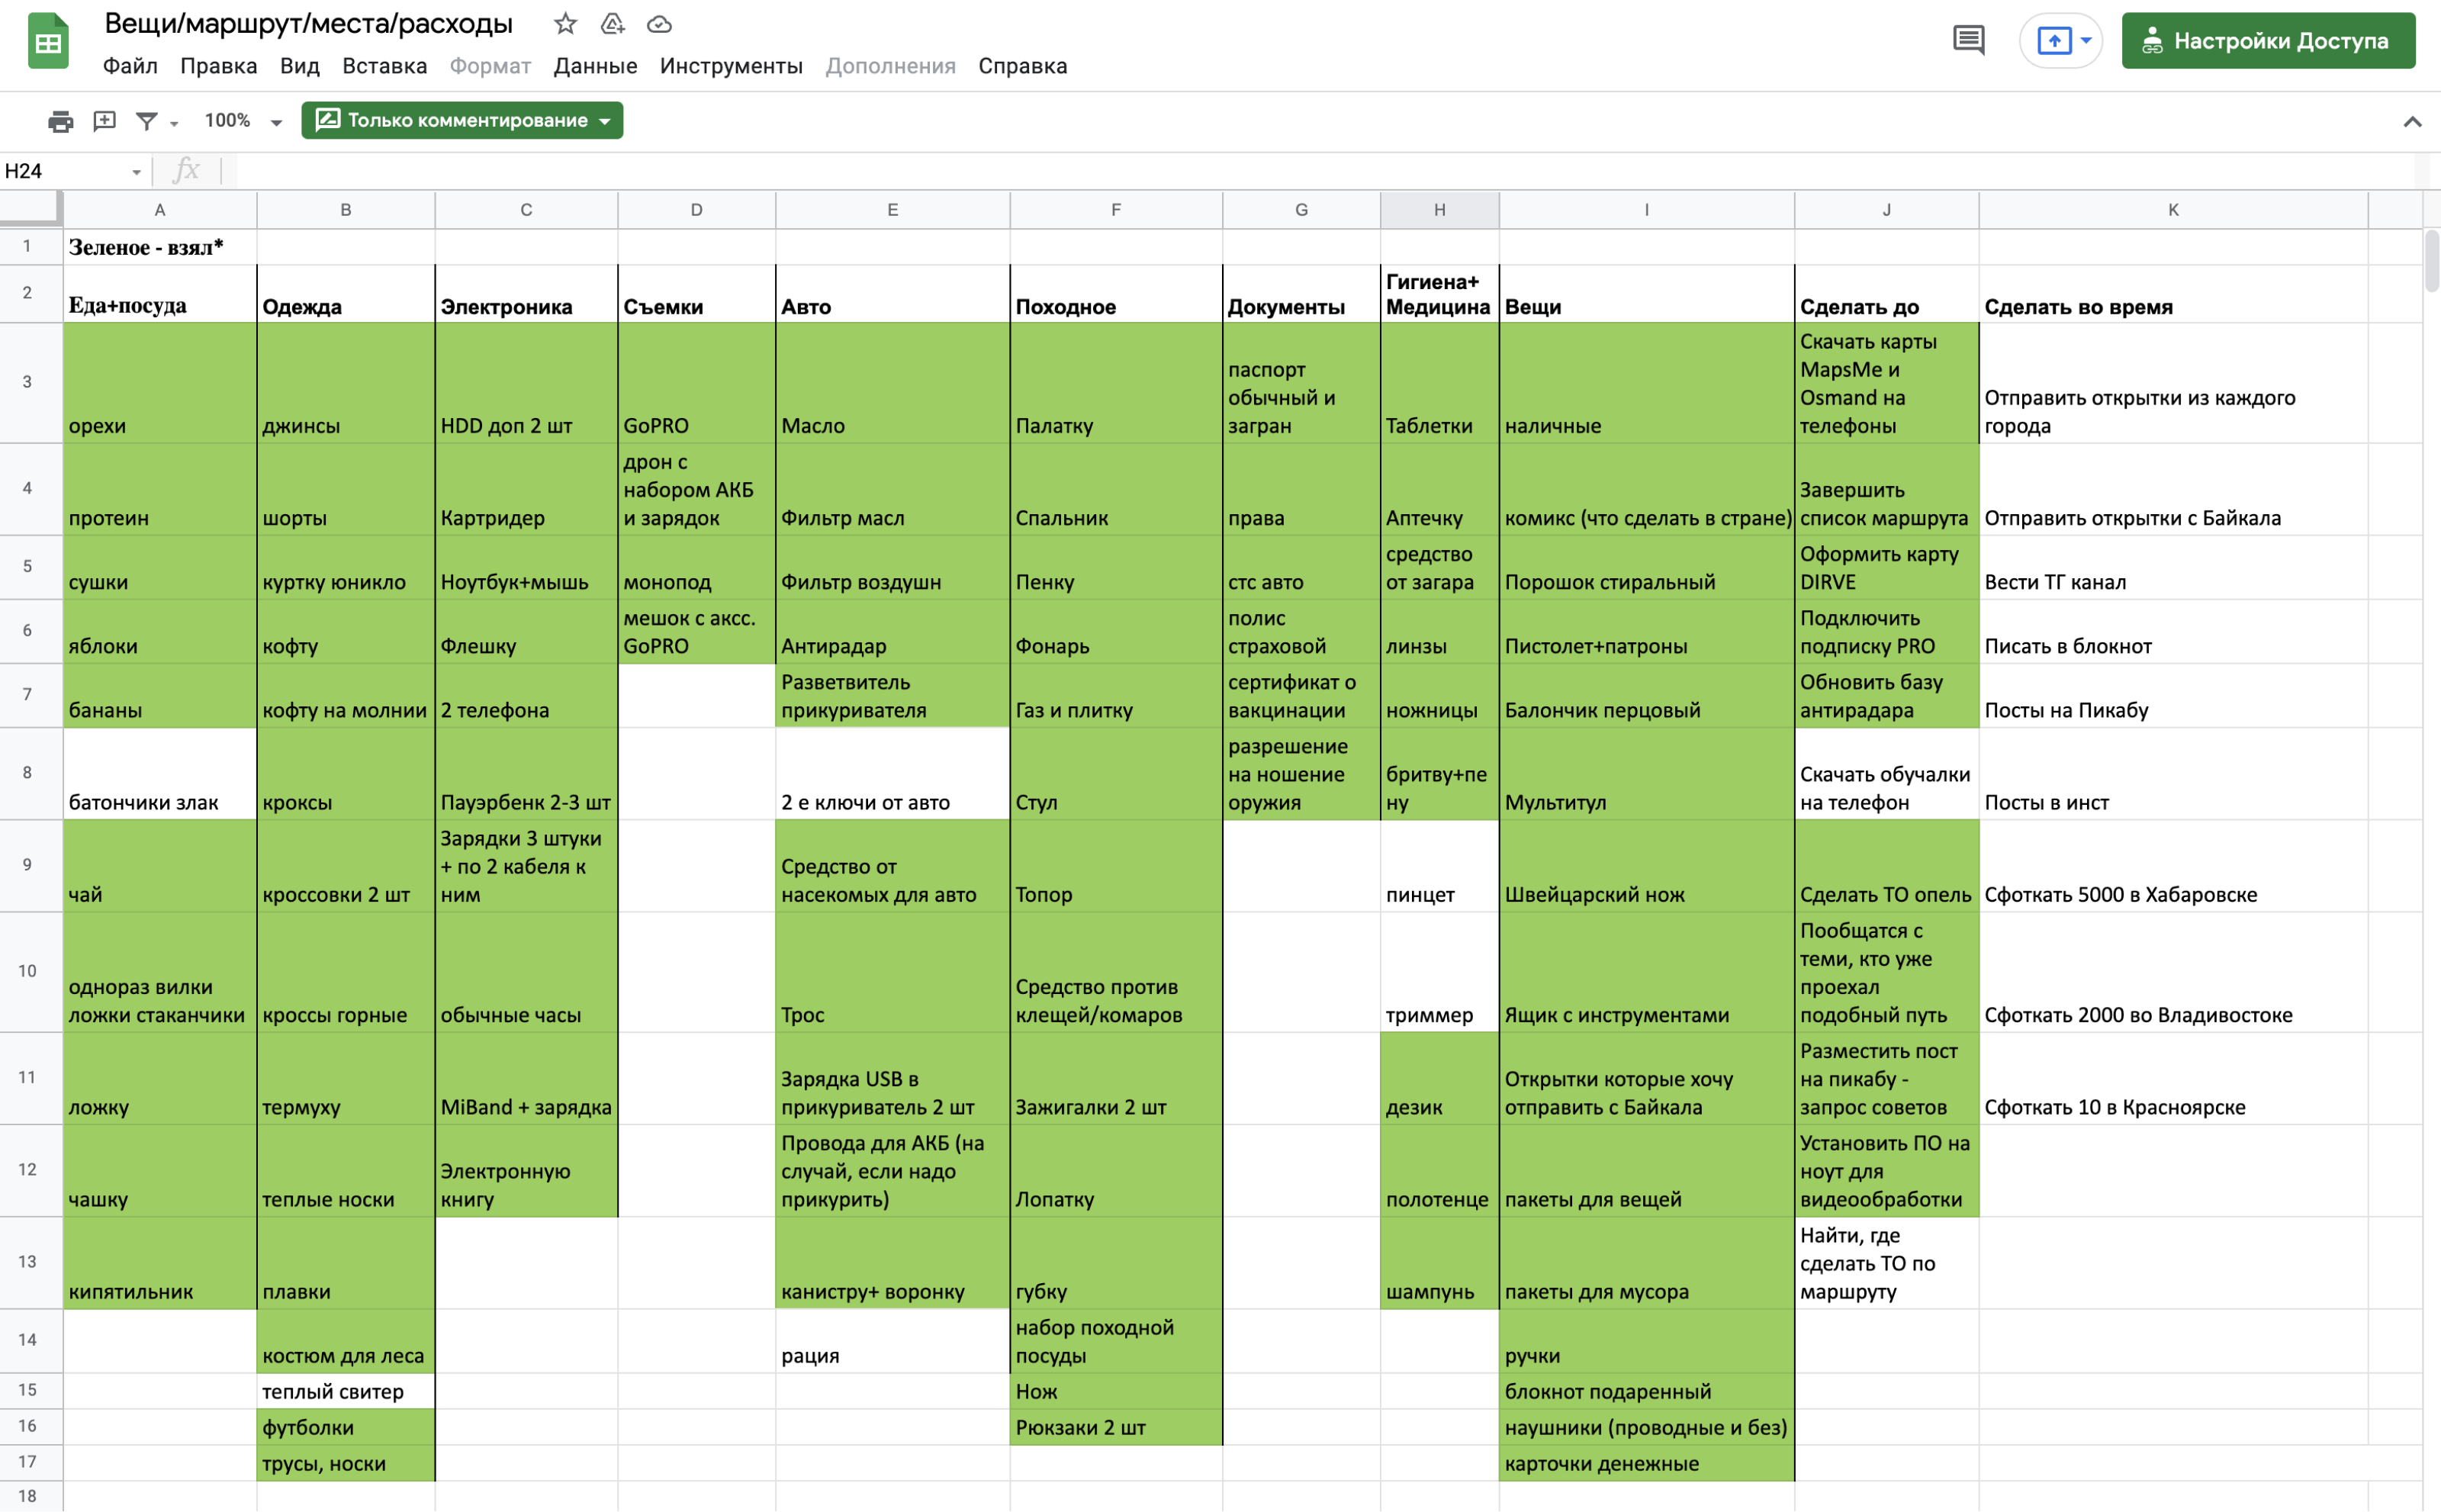This screenshot has width=2441, height=1512.
Task: Click the present to meeting icon
Action: tap(2054, 41)
